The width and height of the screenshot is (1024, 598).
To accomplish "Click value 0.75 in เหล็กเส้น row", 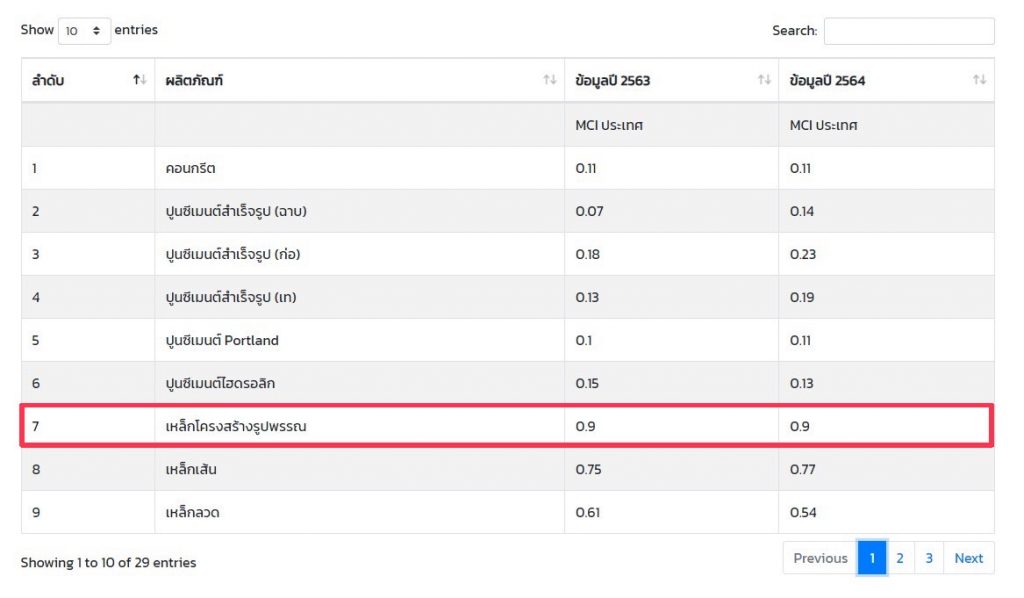I will (x=588, y=469).
